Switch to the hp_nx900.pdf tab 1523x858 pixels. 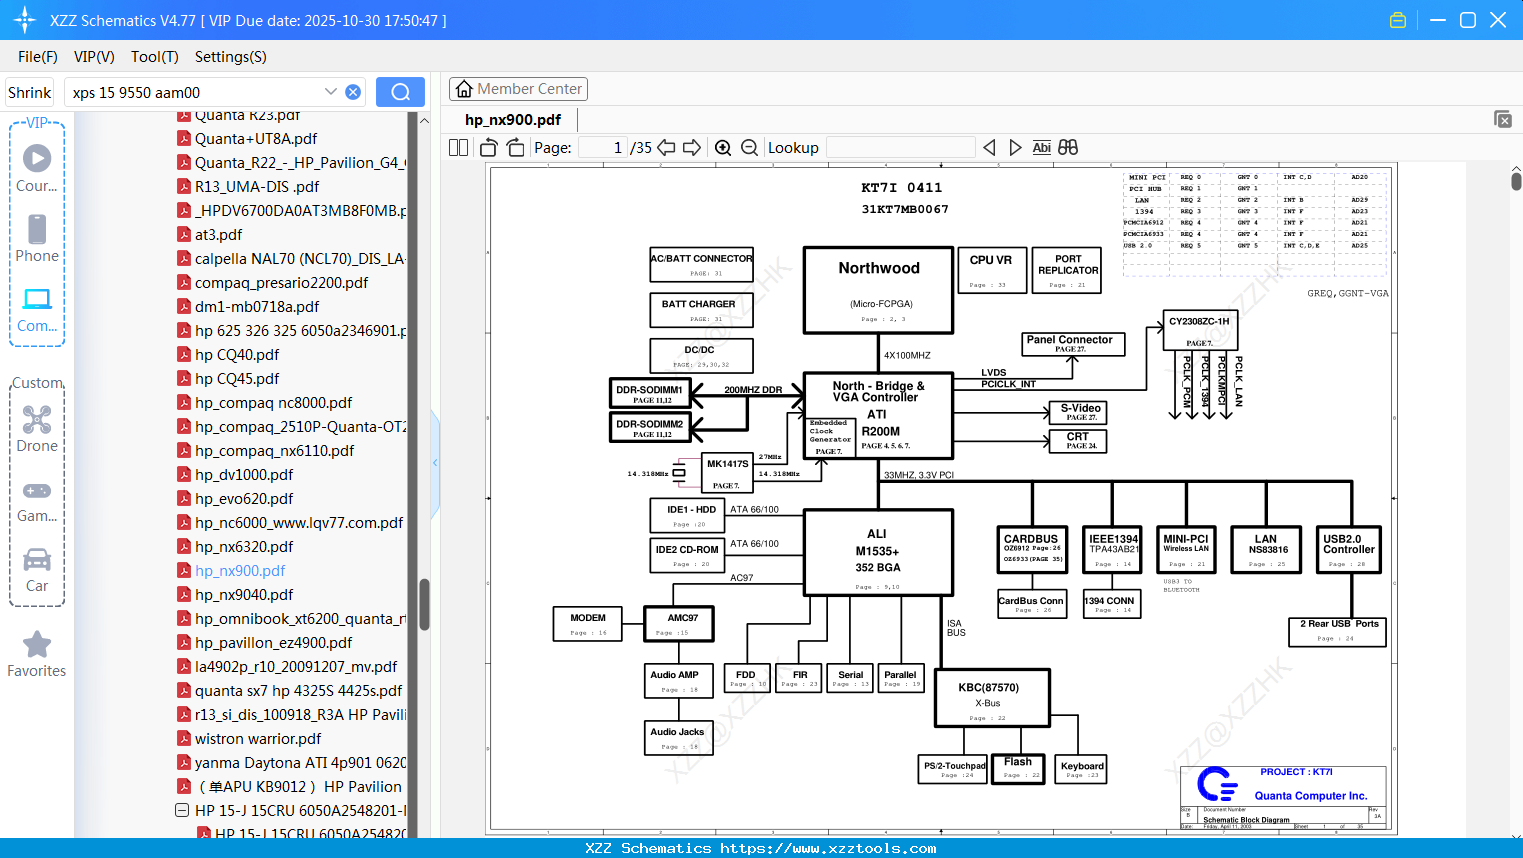coord(513,119)
